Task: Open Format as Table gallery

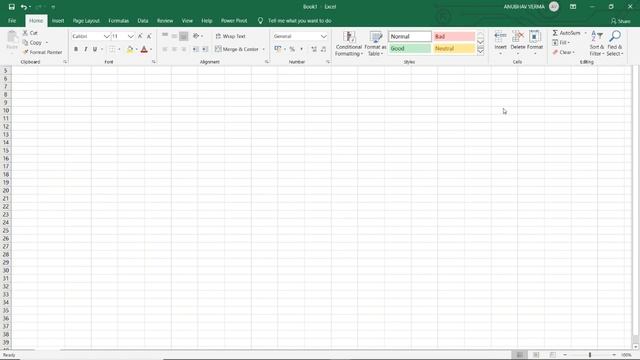Action: [375, 43]
